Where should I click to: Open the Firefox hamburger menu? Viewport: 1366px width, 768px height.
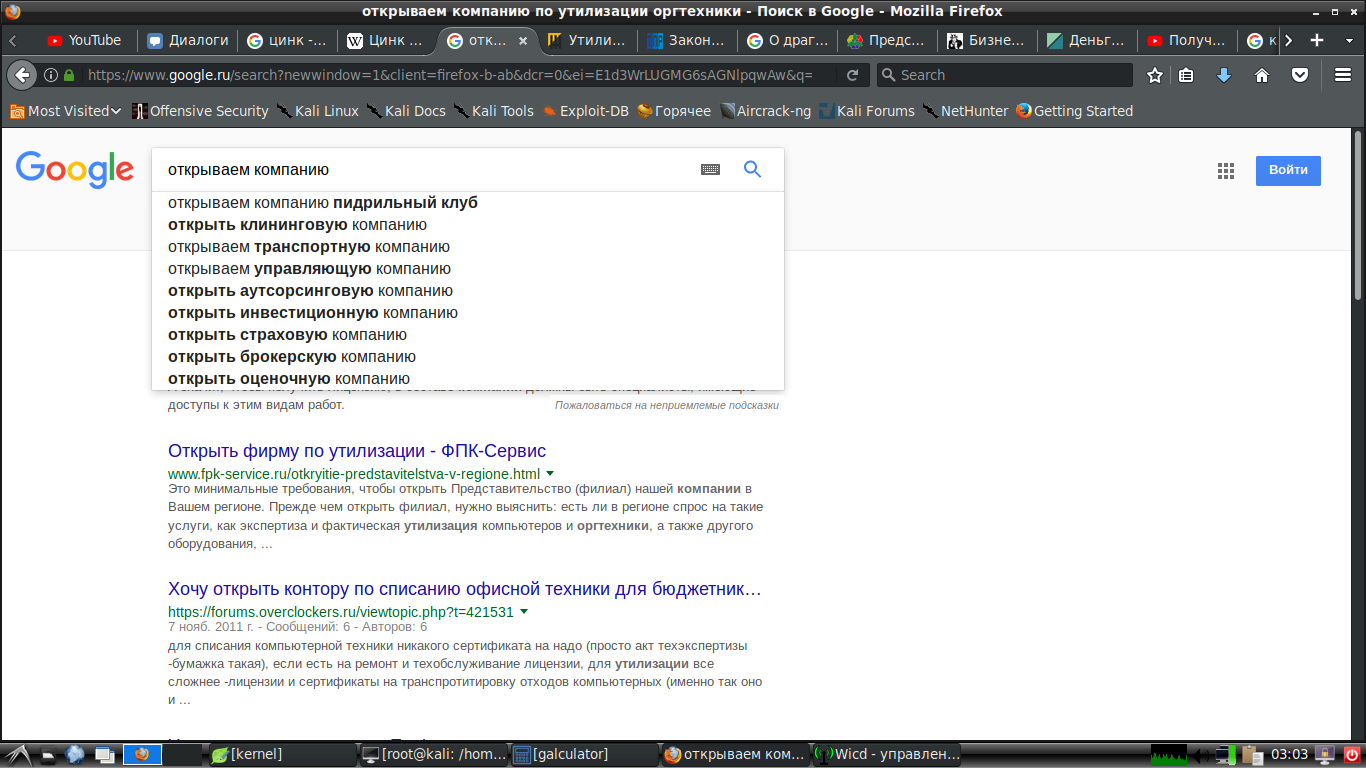tap(1343, 75)
